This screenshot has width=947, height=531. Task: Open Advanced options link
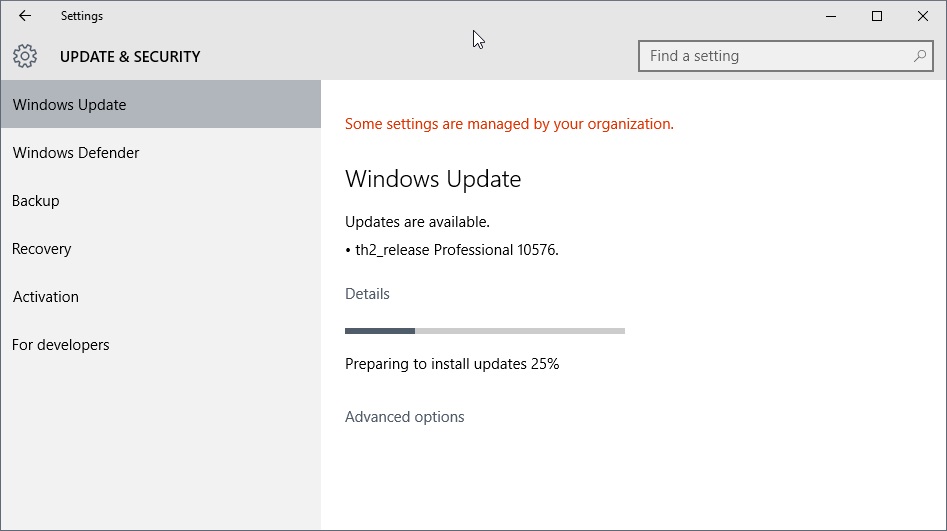[405, 417]
